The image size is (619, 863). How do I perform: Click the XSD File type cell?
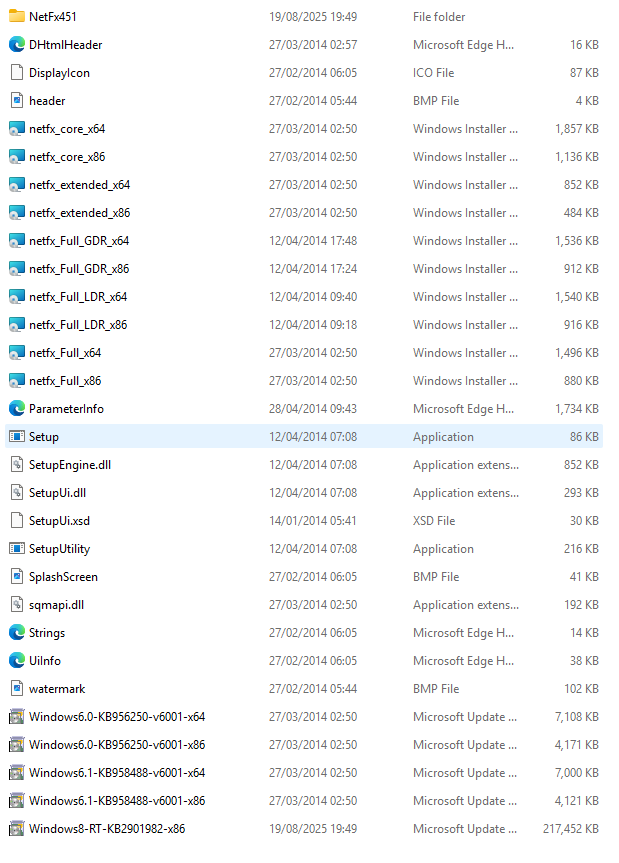point(434,521)
